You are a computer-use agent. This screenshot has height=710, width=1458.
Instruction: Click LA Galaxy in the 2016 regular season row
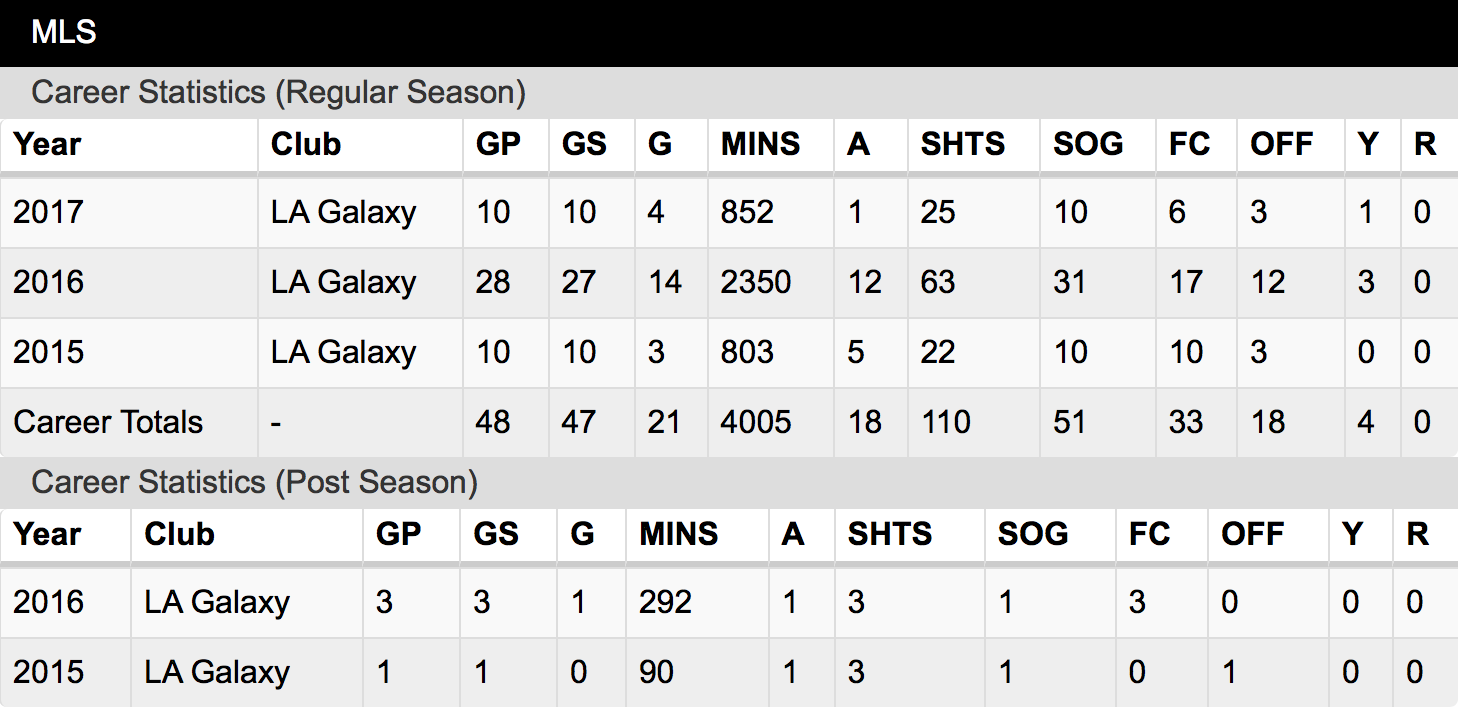(343, 282)
